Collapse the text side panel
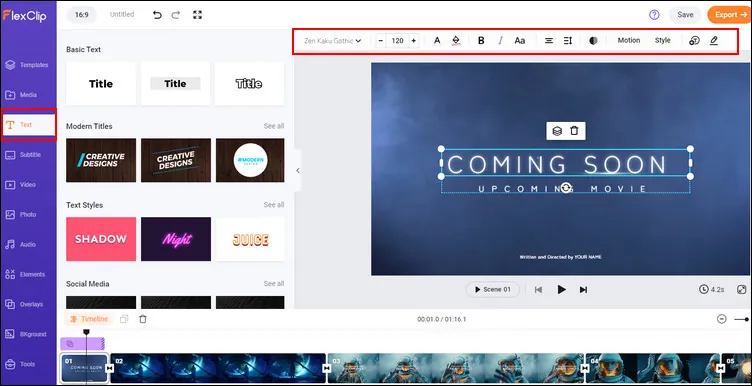This screenshot has width=752, height=386. (298, 170)
